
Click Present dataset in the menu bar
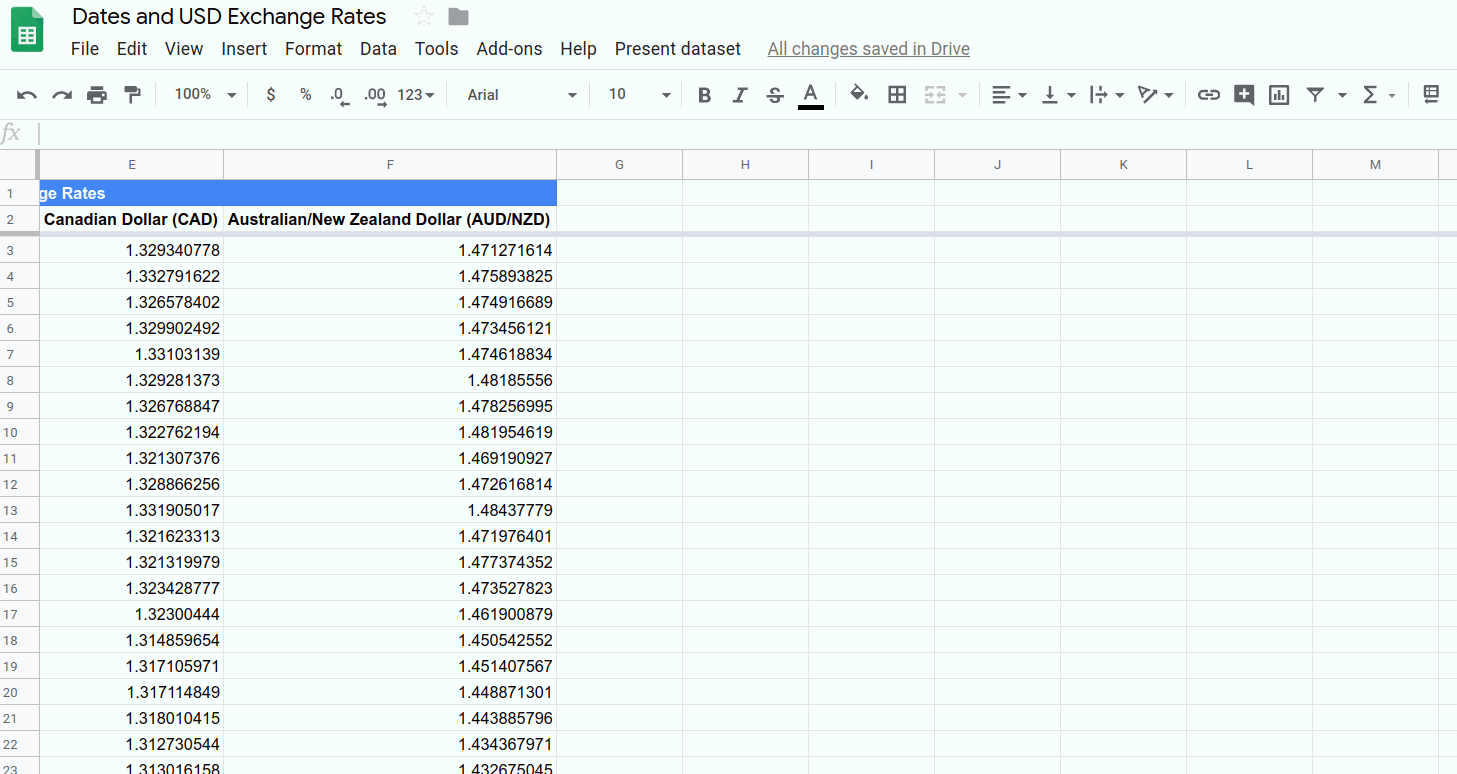pyautogui.click(x=677, y=49)
